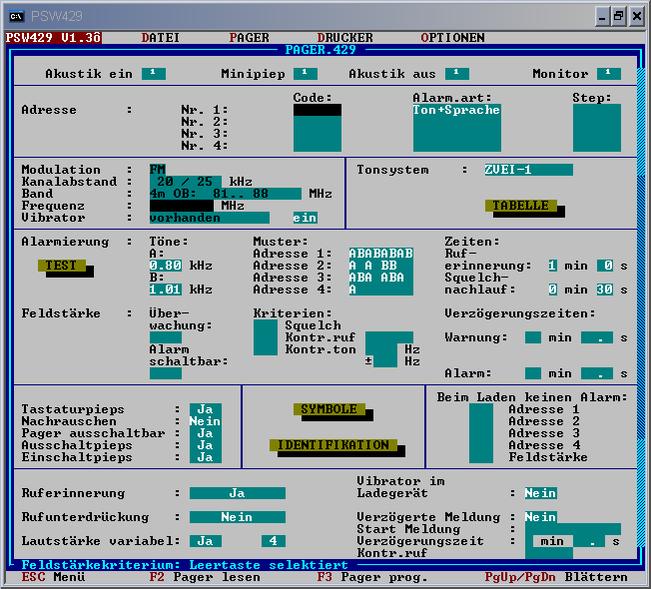Open the DATEI menu
Viewport: 651px width, 589px height.
pos(160,38)
